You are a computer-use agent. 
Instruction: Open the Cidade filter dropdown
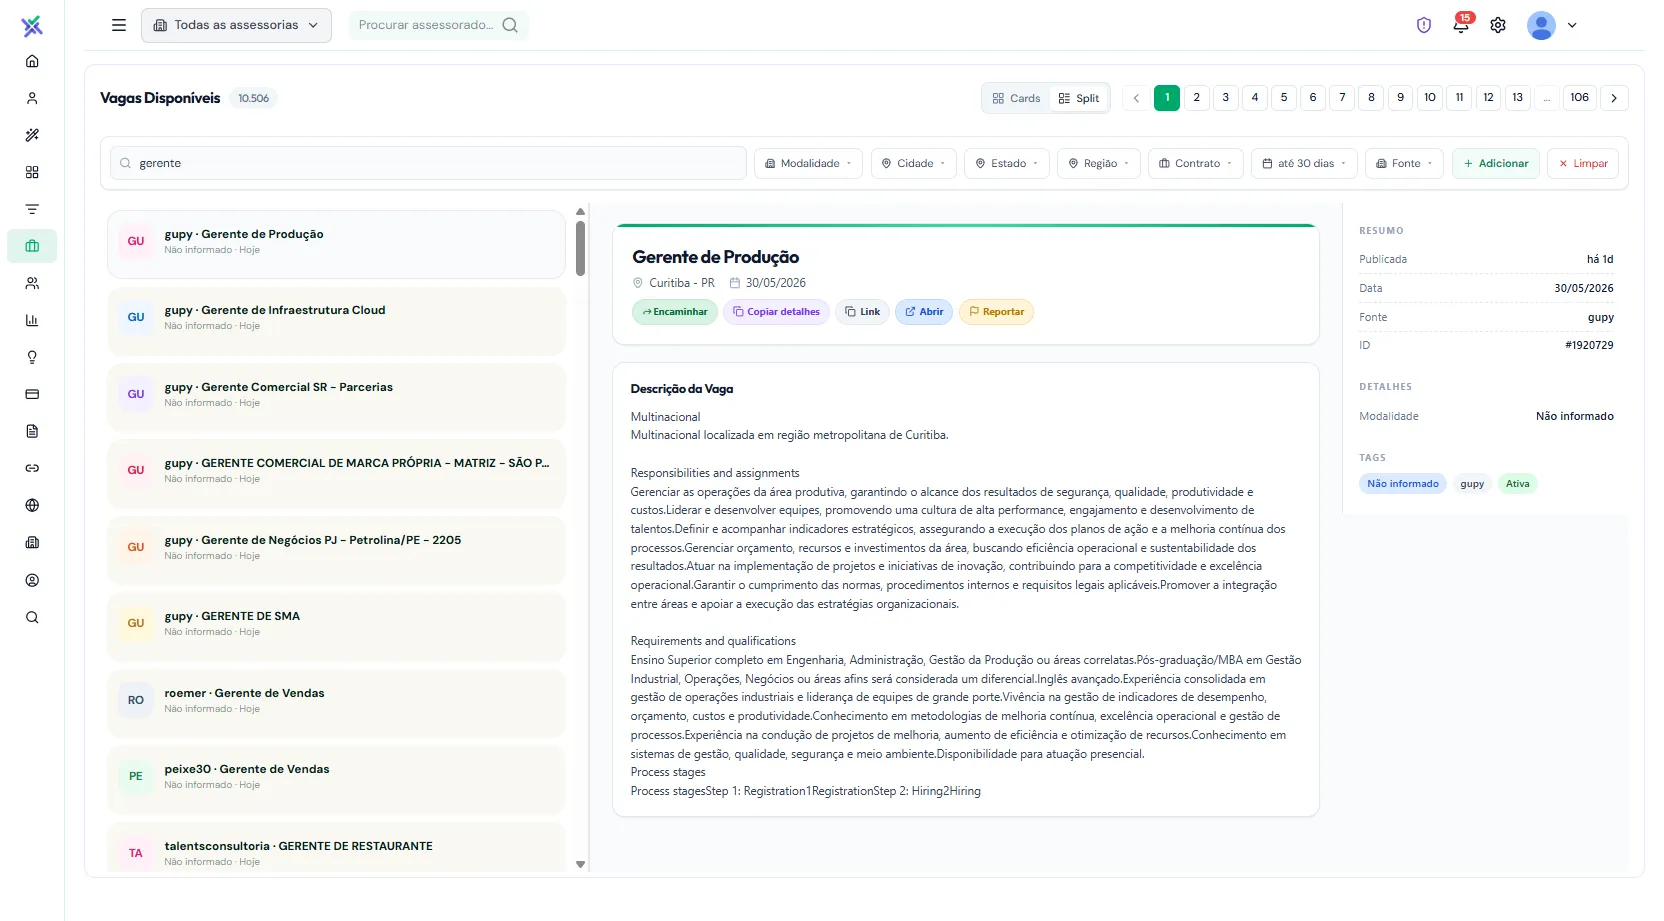click(x=913, y=163)
